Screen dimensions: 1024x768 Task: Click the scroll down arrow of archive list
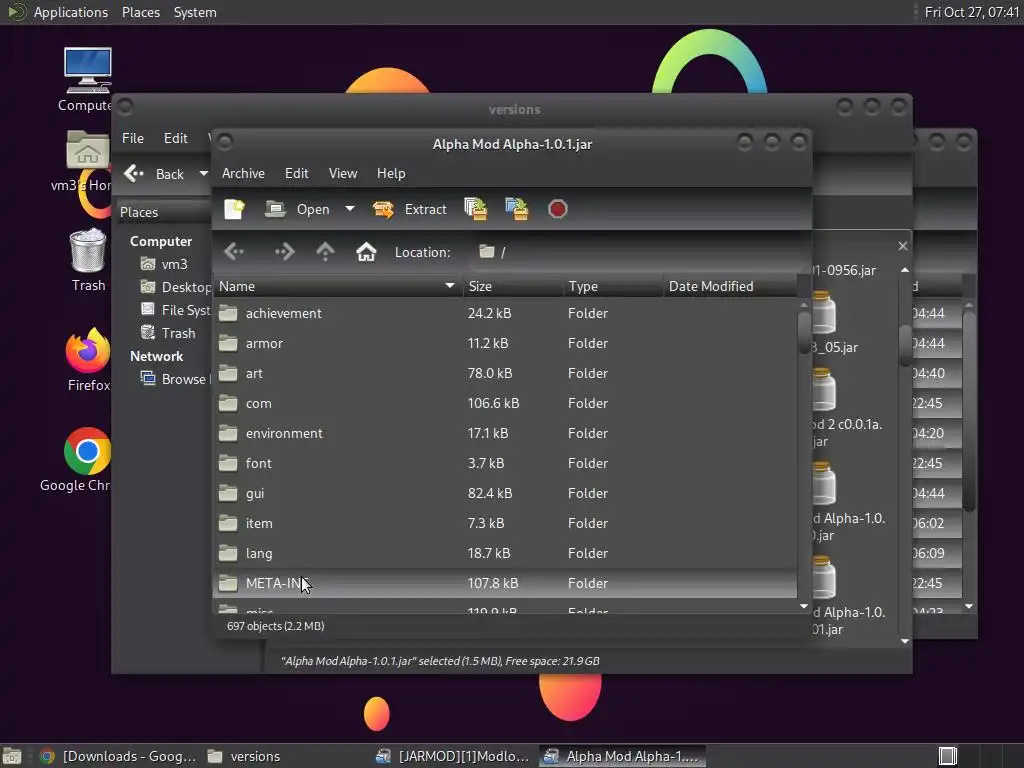pos(804,606)
